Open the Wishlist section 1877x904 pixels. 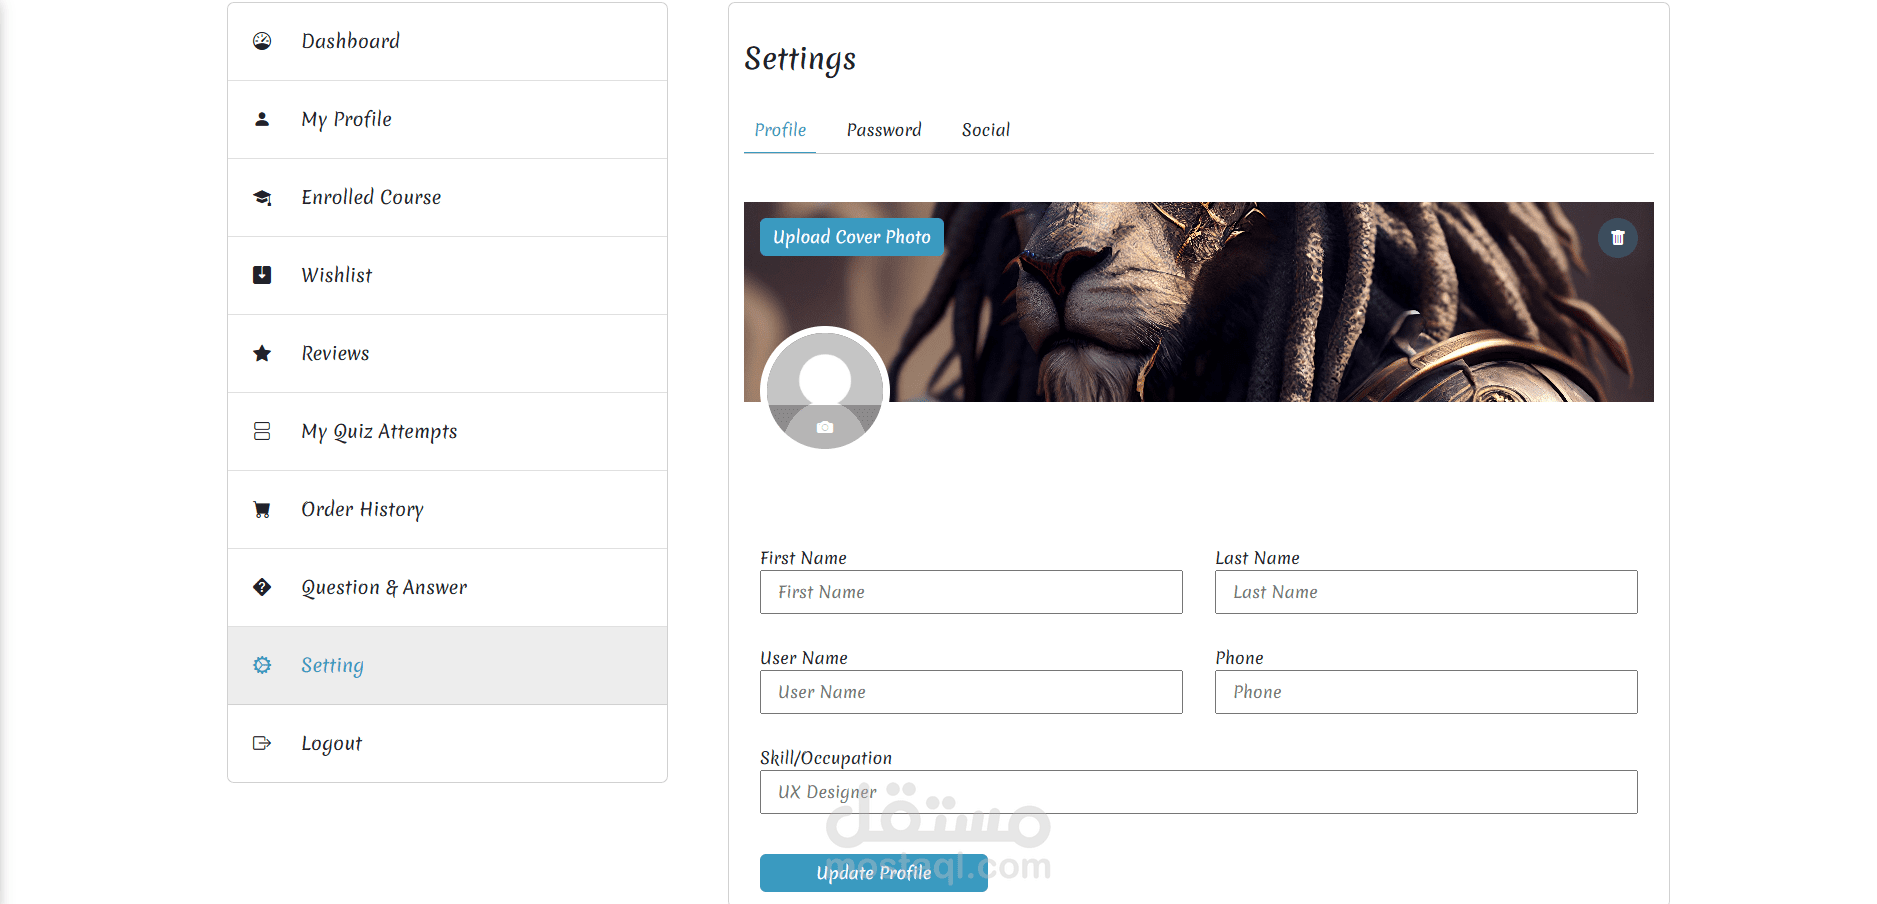click(x=447, y=275)
